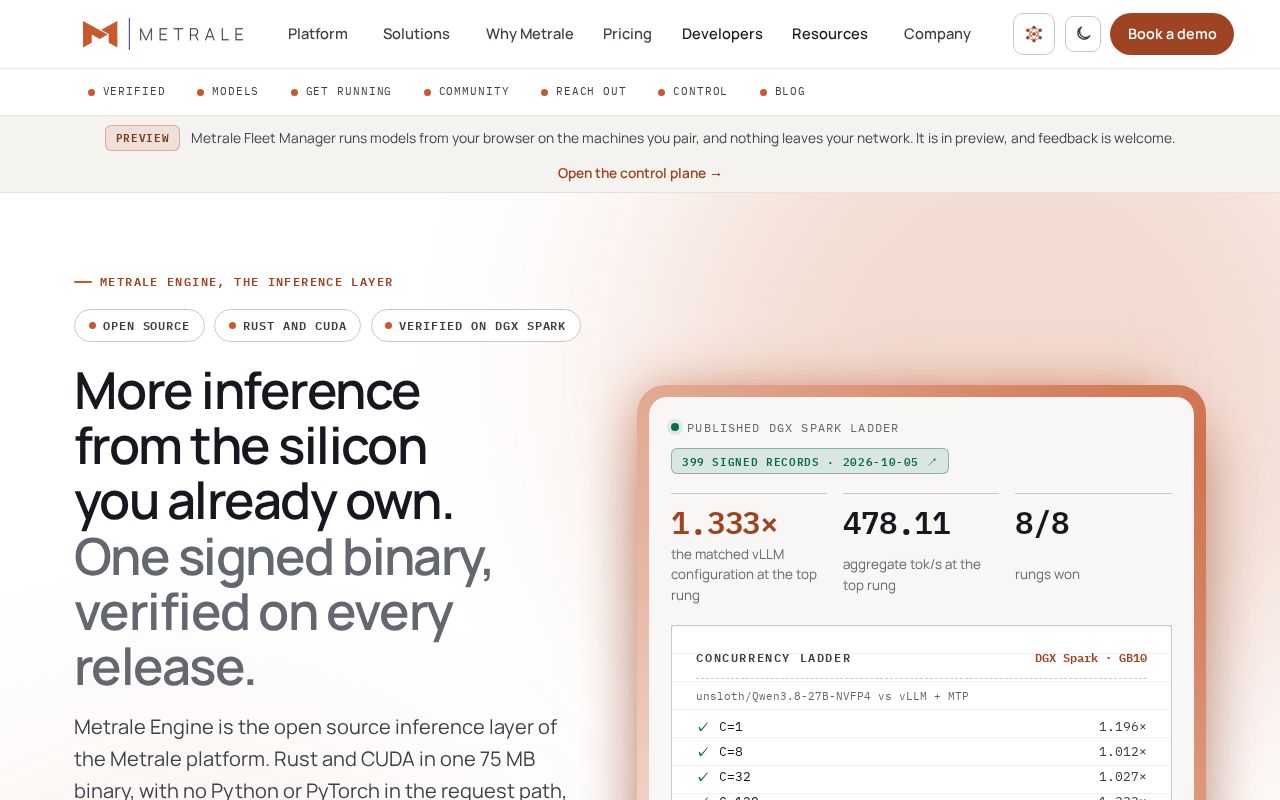The height and width of the screenshot is (800, 1280).
Task: Visit the Blog link
Action: coord(783,91)
